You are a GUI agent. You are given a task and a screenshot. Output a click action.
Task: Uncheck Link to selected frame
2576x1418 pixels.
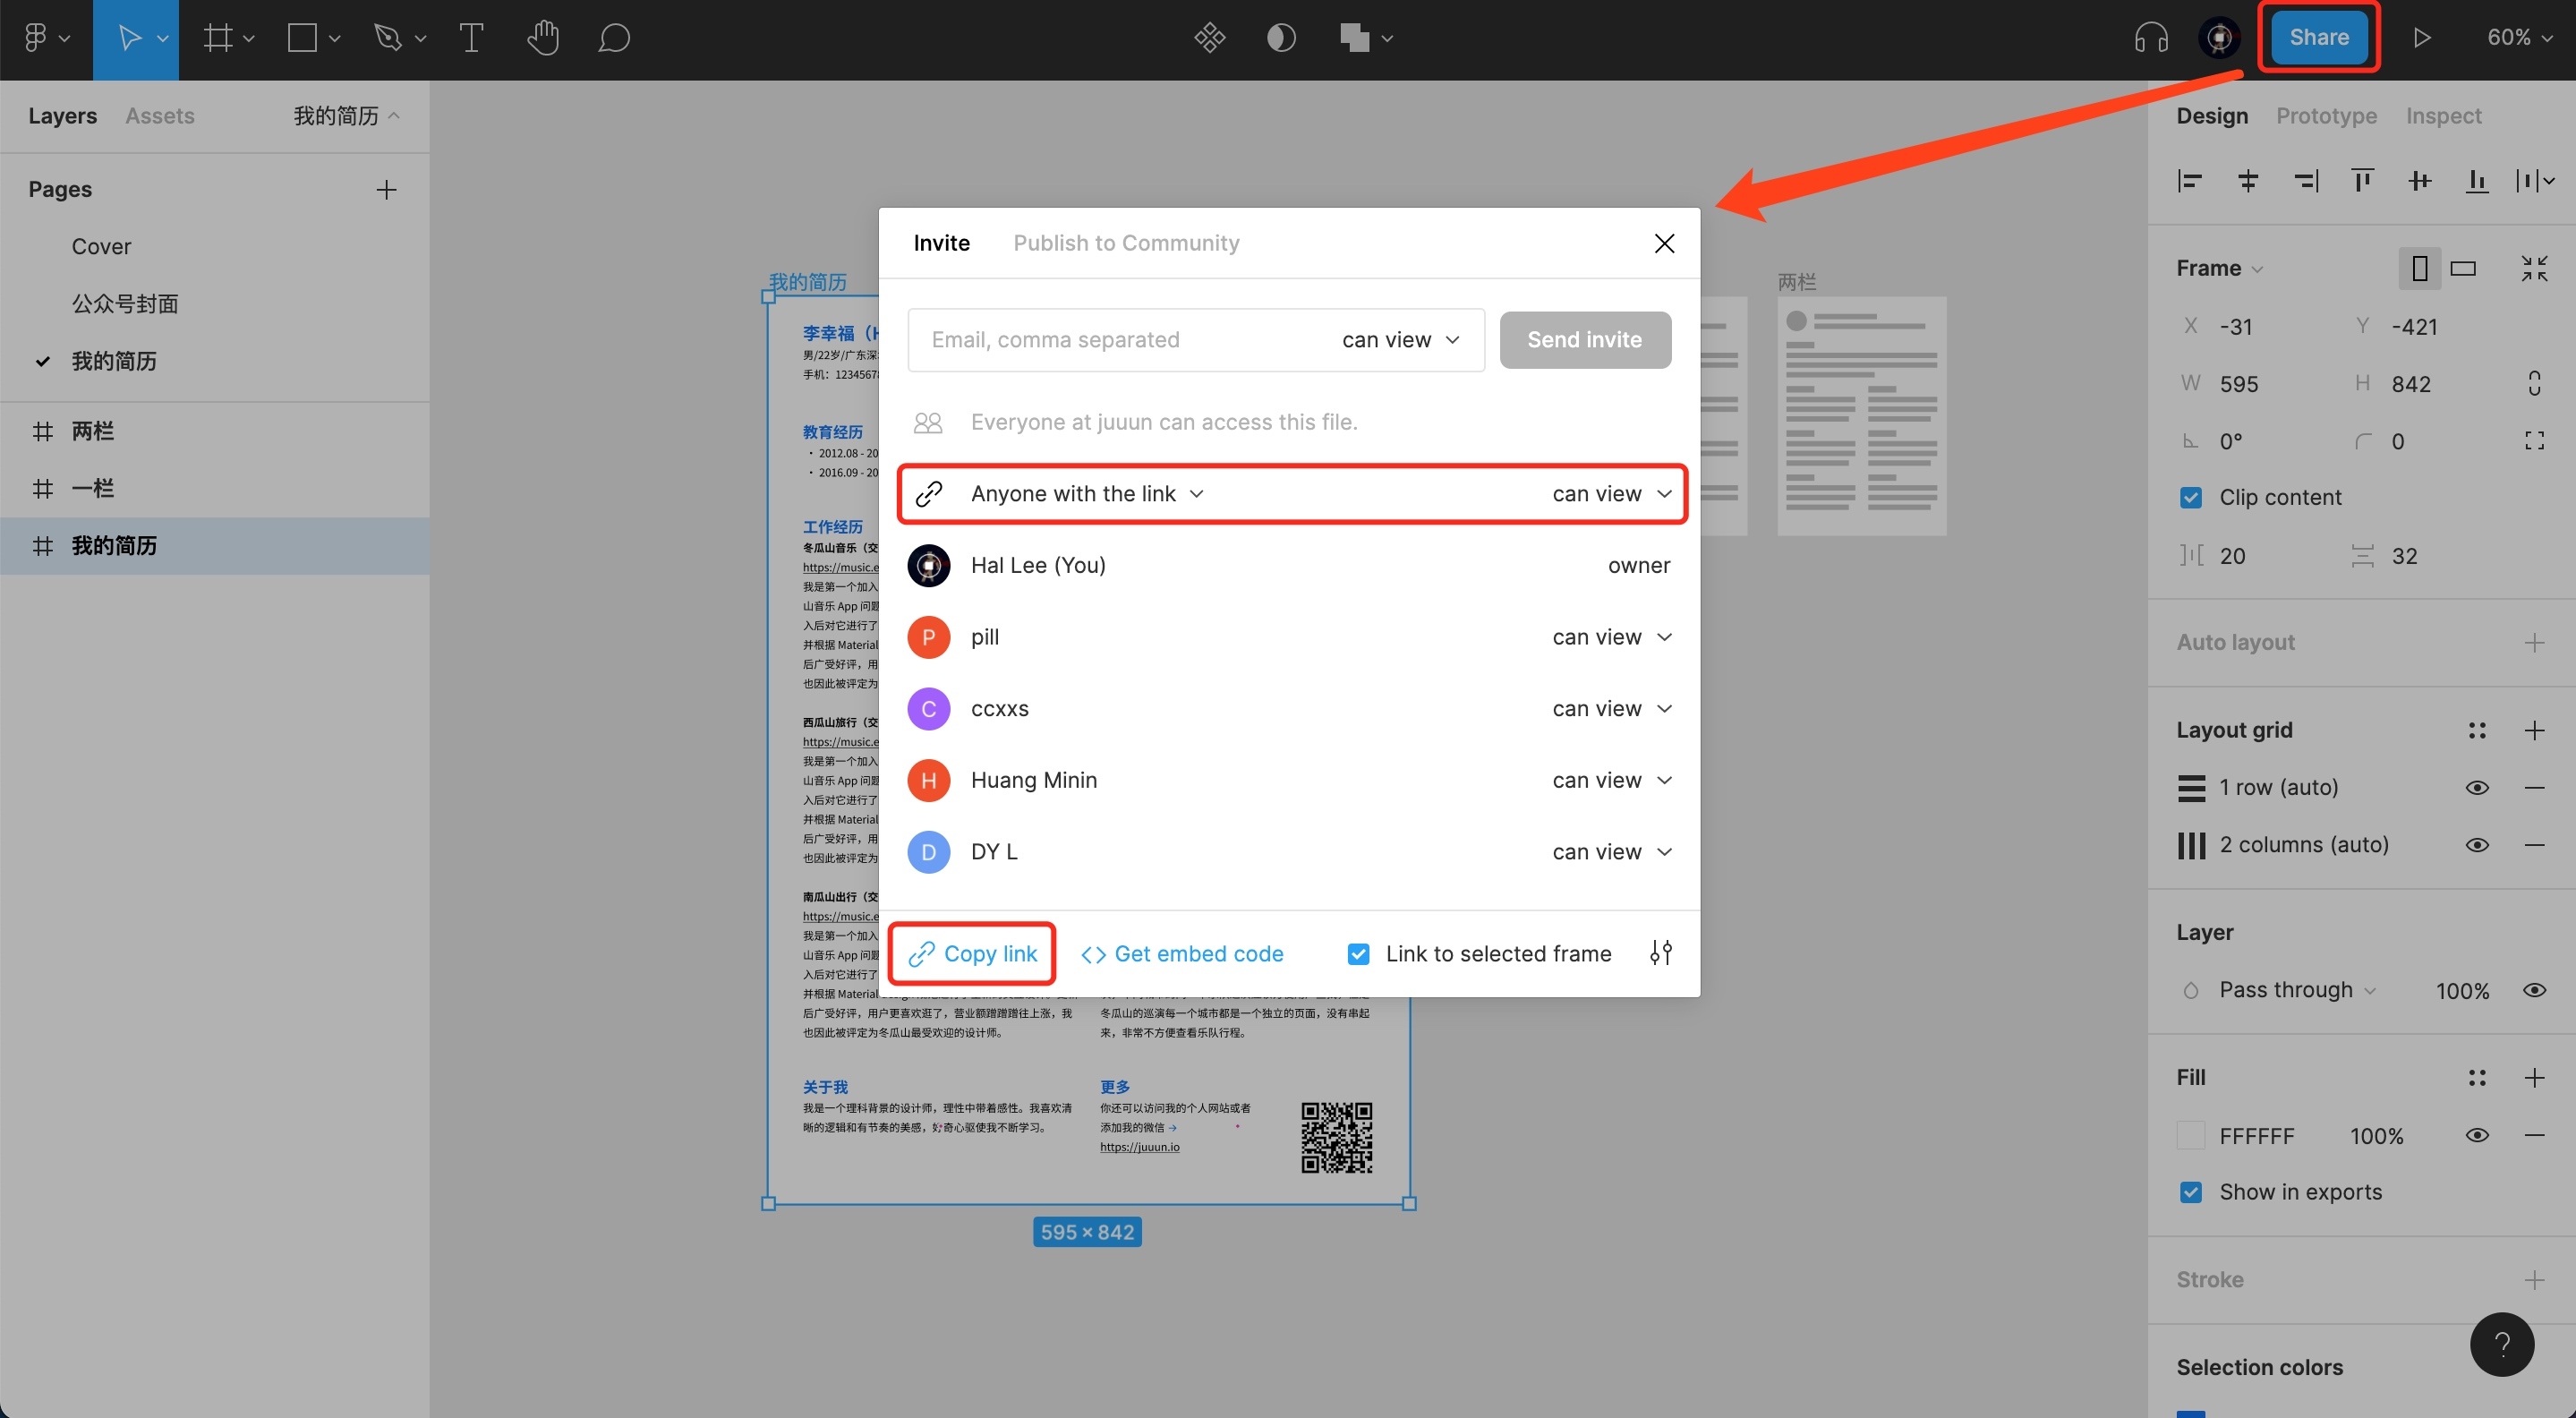click(1358, 954)
